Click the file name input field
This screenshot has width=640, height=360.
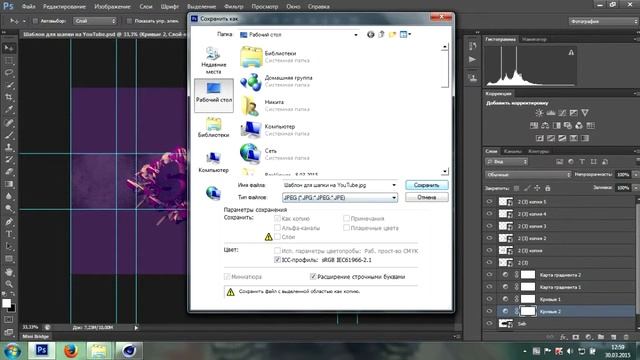coord(336,185)
